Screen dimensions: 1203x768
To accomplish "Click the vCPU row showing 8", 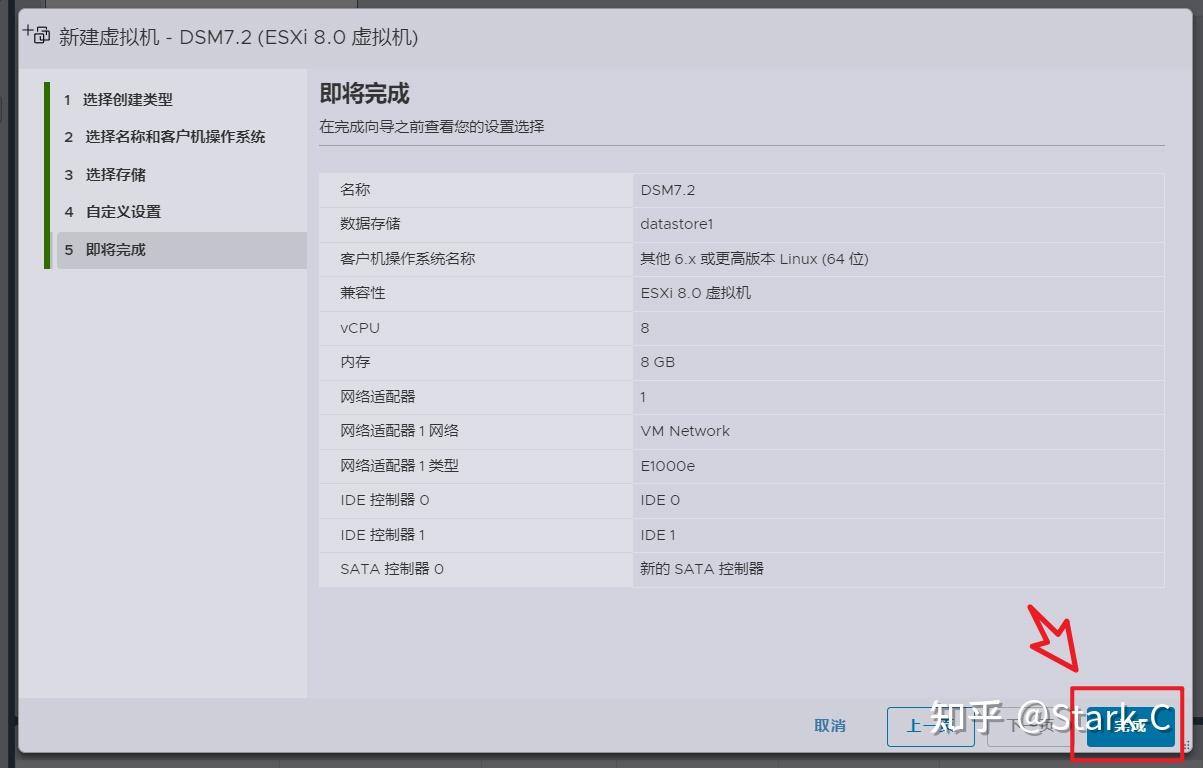I will click(742, 327).
